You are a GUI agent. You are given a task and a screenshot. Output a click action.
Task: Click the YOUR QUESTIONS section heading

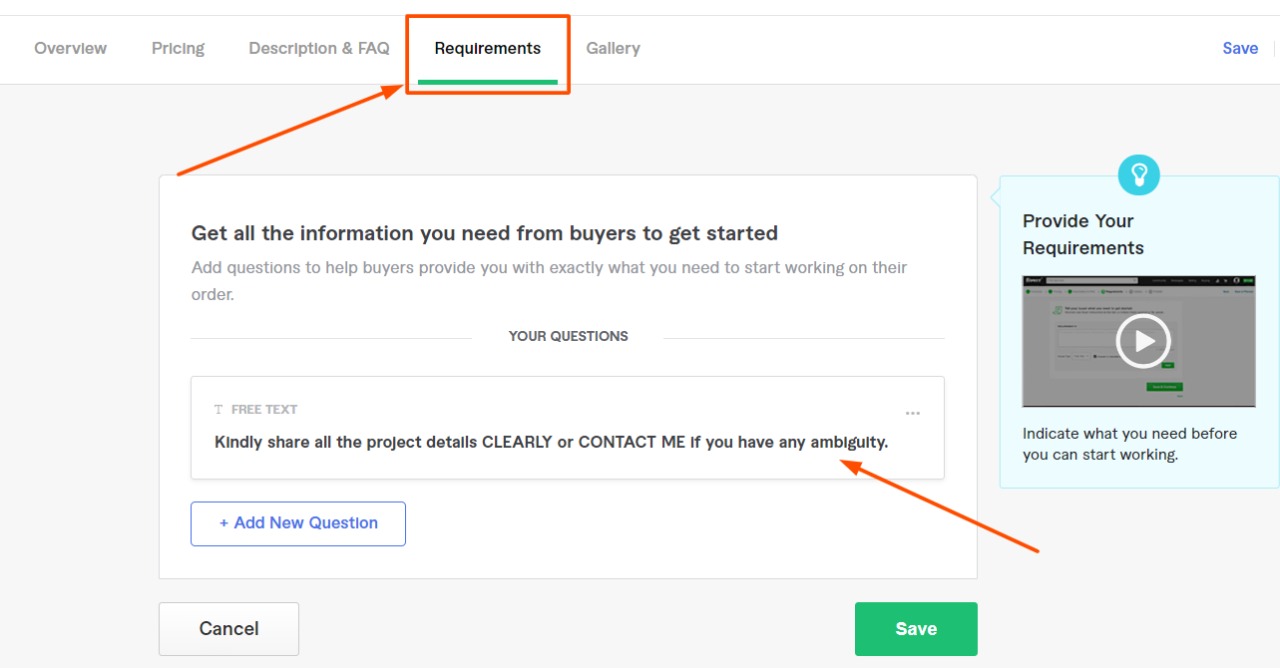[568, 336]
